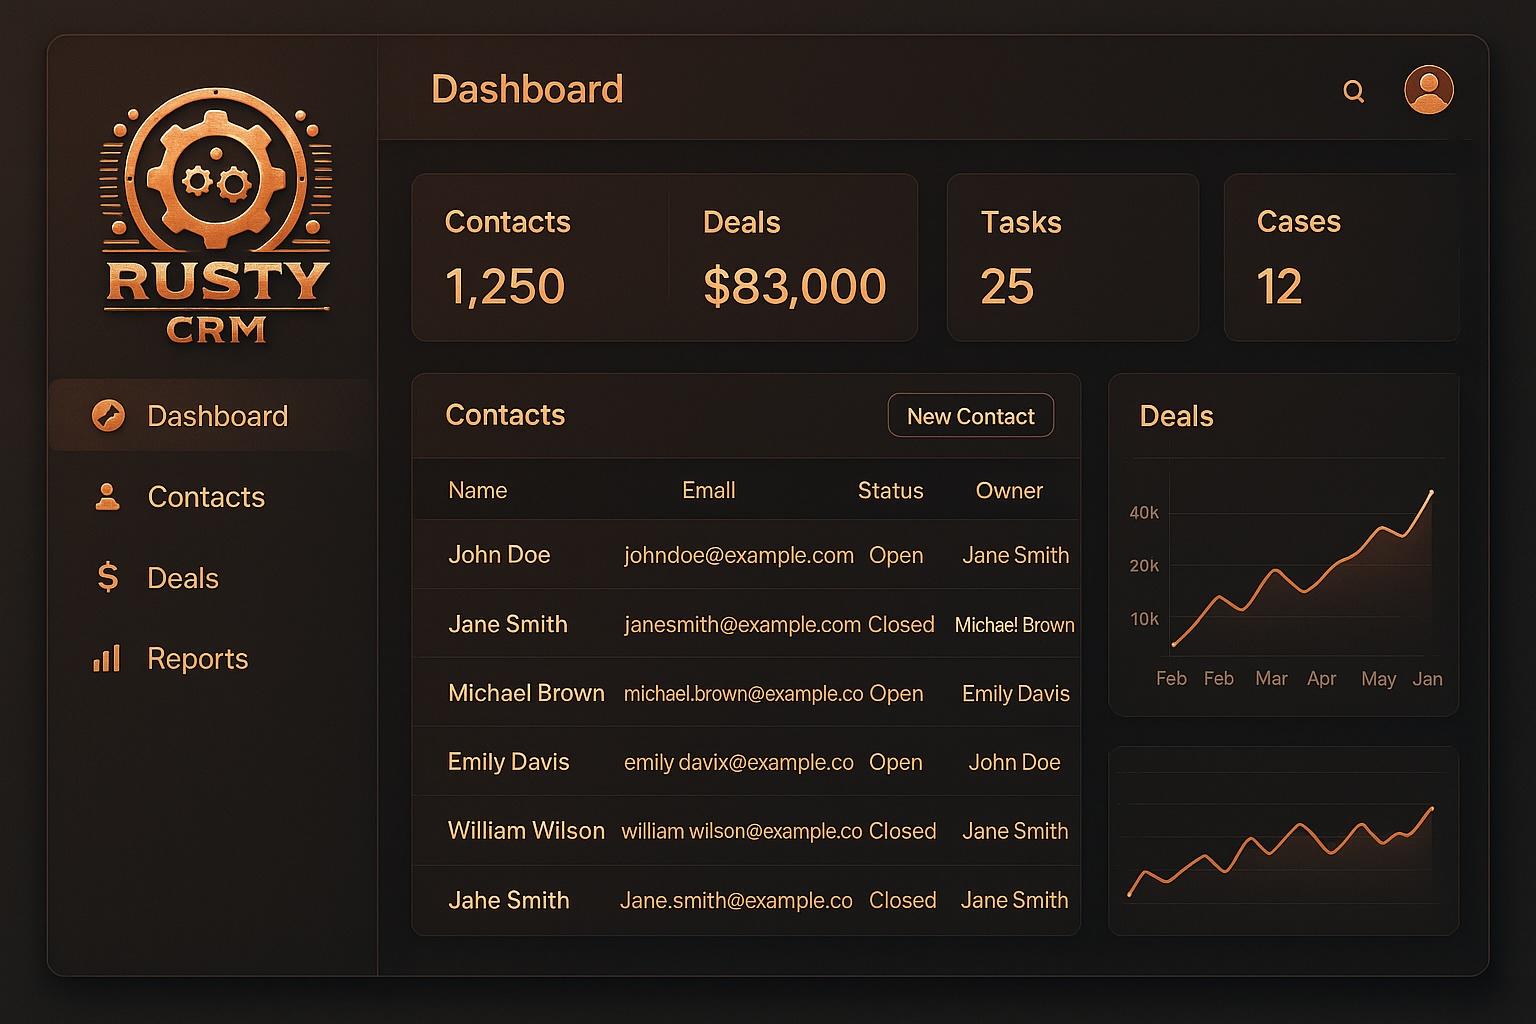Sort the table by Name column header
Viewport: 1536px width, 1024px height.
[477, 490]
